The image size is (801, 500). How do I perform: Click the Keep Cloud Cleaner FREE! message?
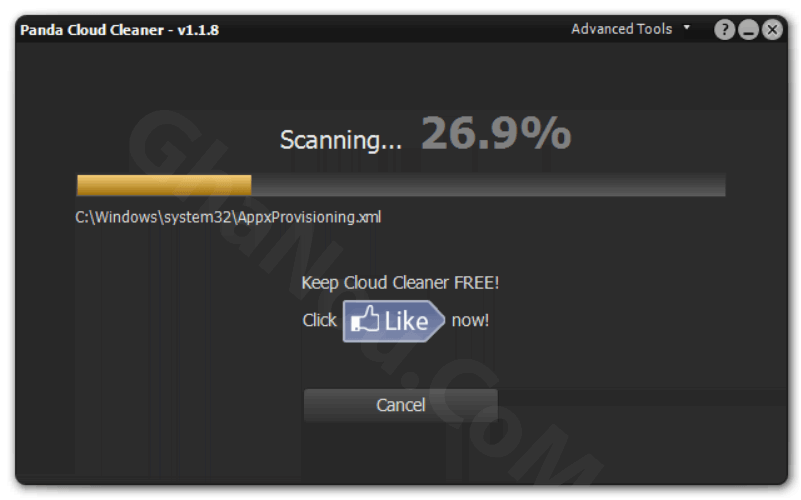(400, 282)
